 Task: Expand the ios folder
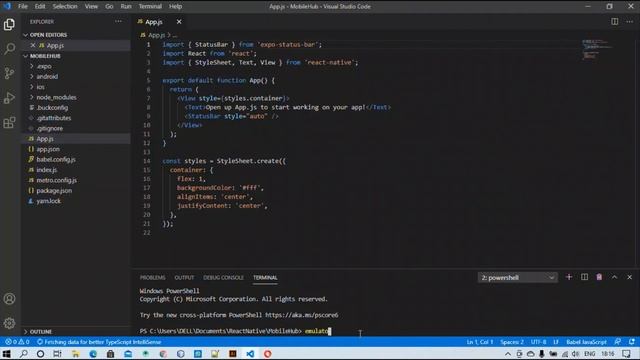(x=40, y=87)
